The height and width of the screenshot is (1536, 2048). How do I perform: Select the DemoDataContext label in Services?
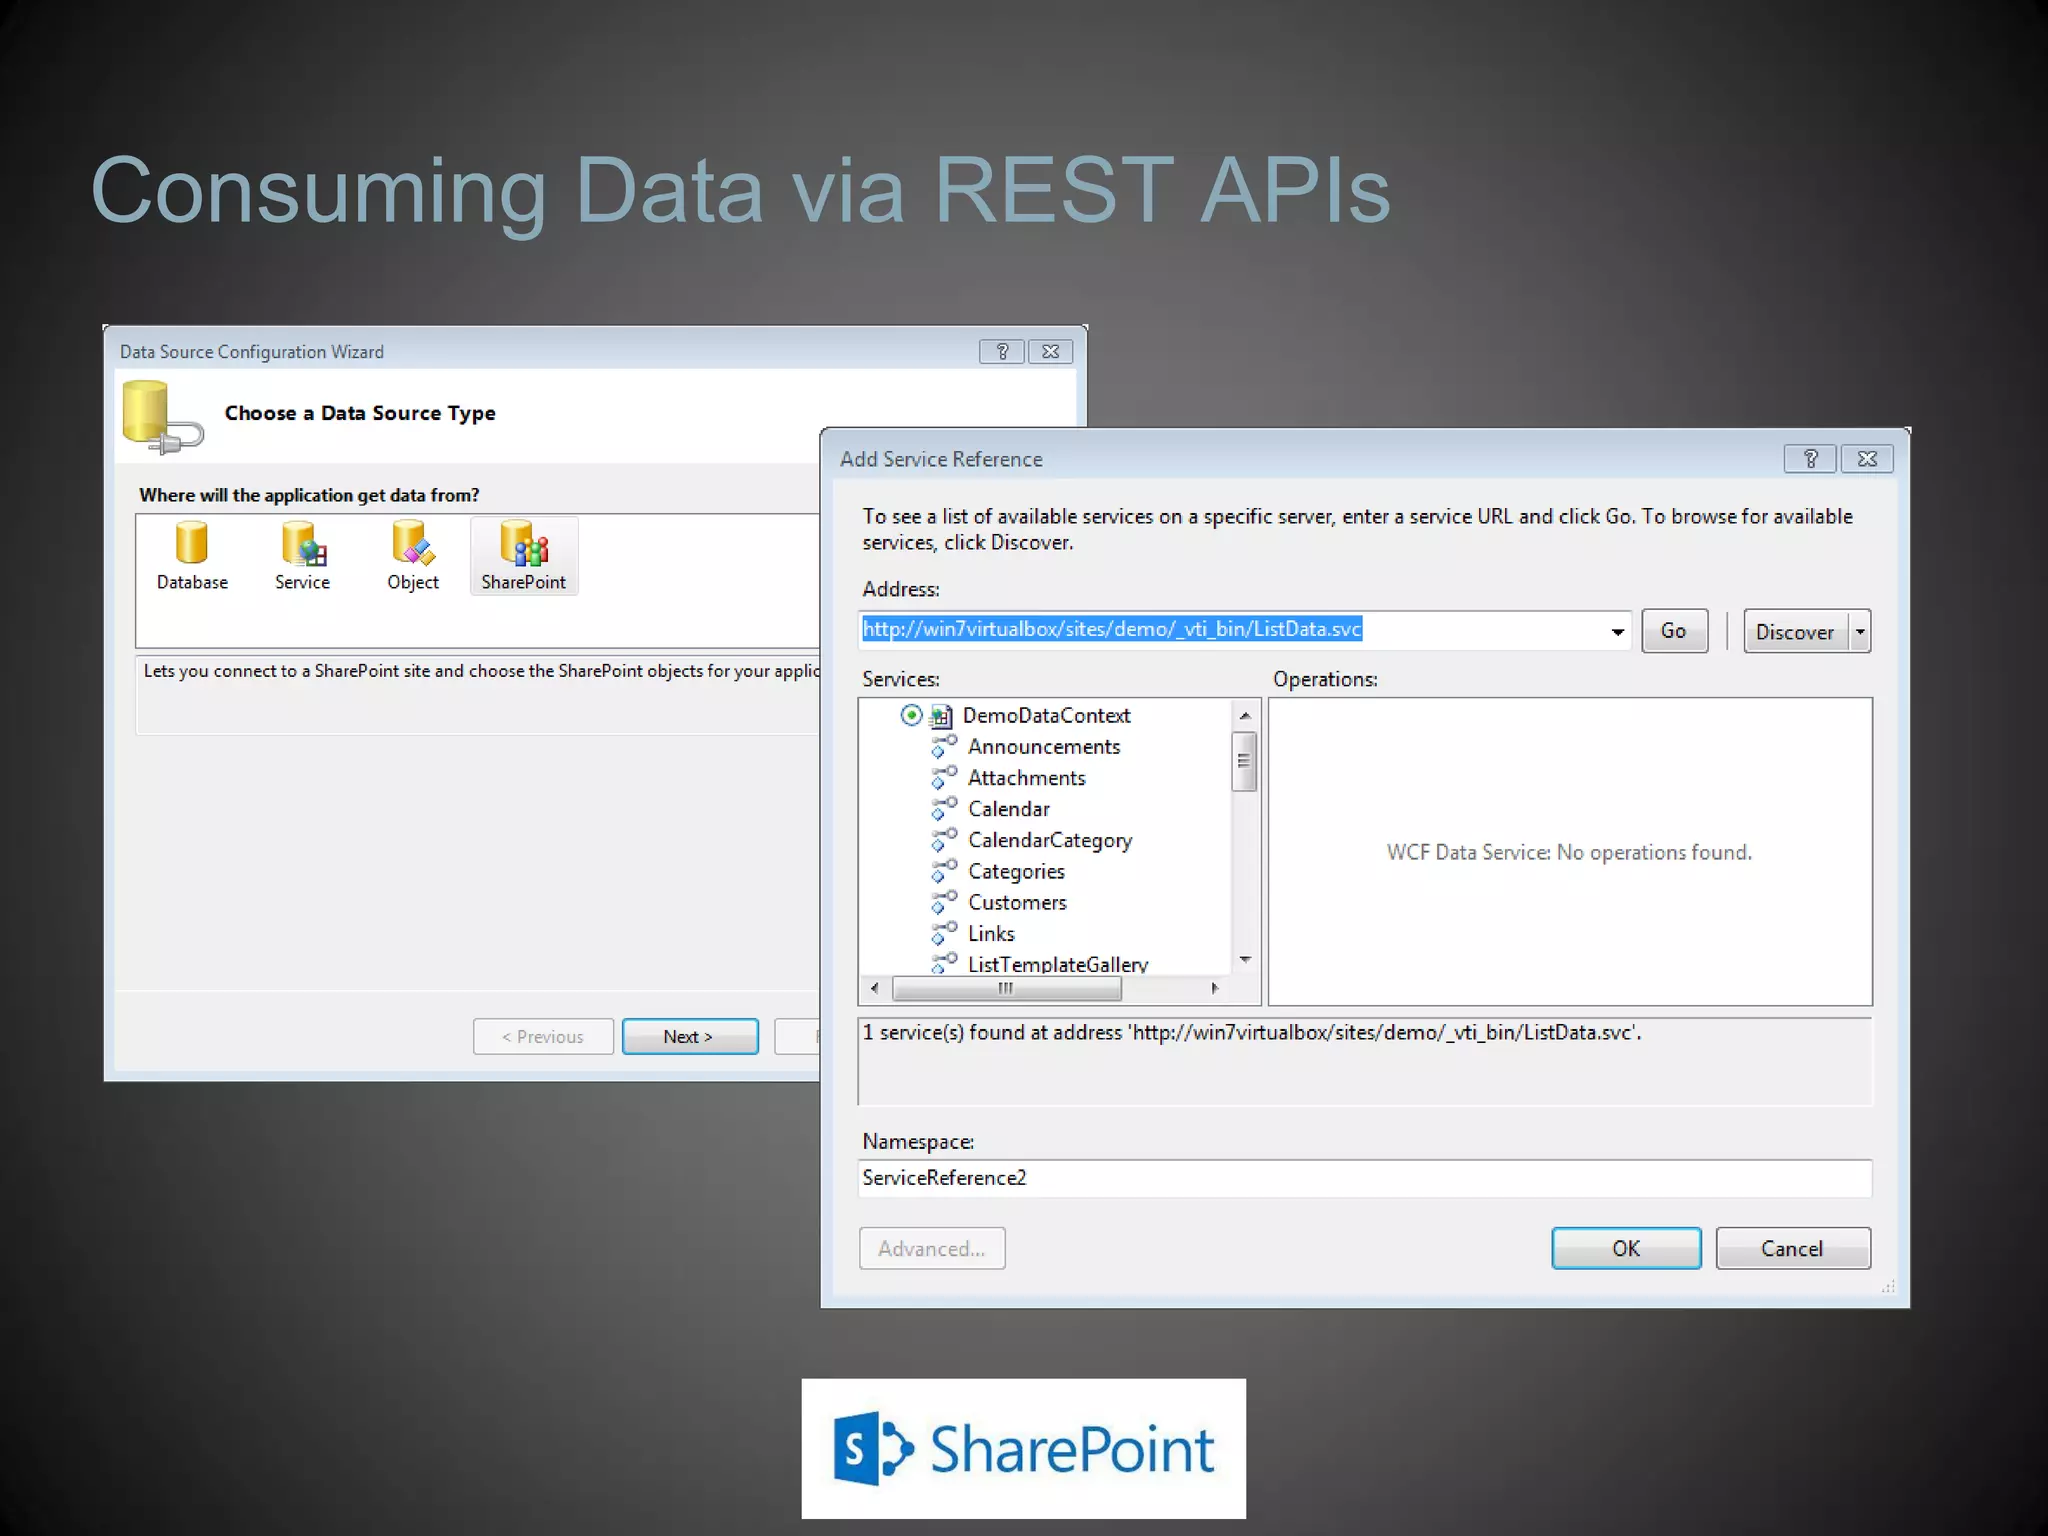click(1046, 716)
